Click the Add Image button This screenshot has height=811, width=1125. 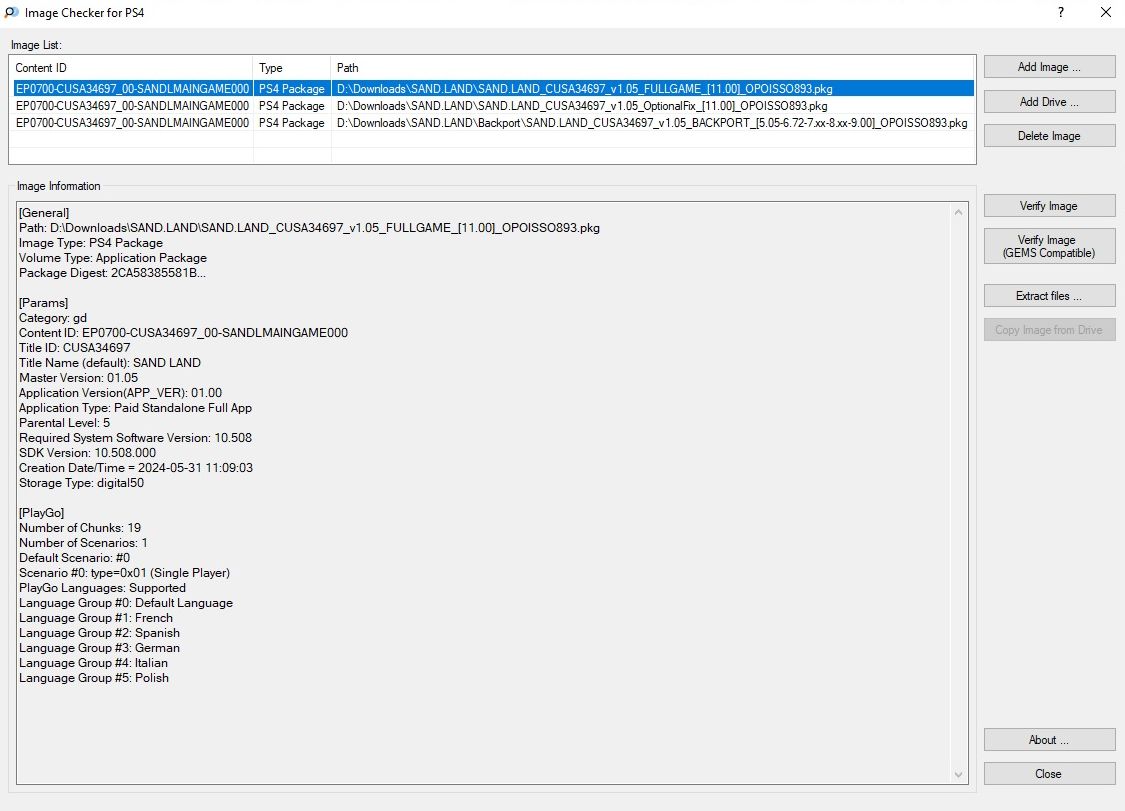tap(1049, 67)
